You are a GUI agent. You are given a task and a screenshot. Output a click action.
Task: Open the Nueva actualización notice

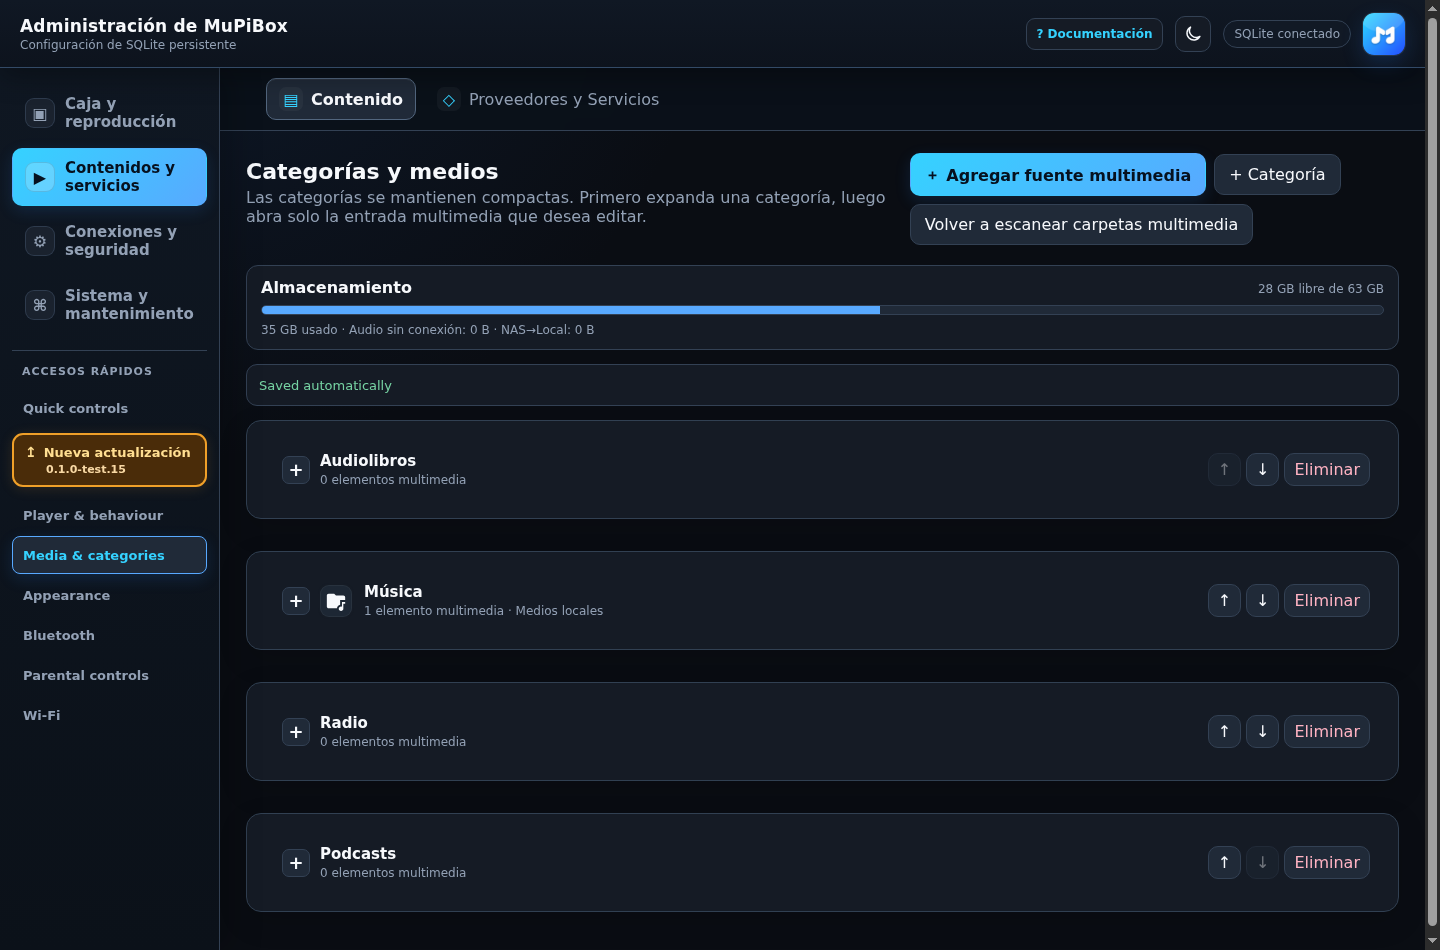coord(110,460)
